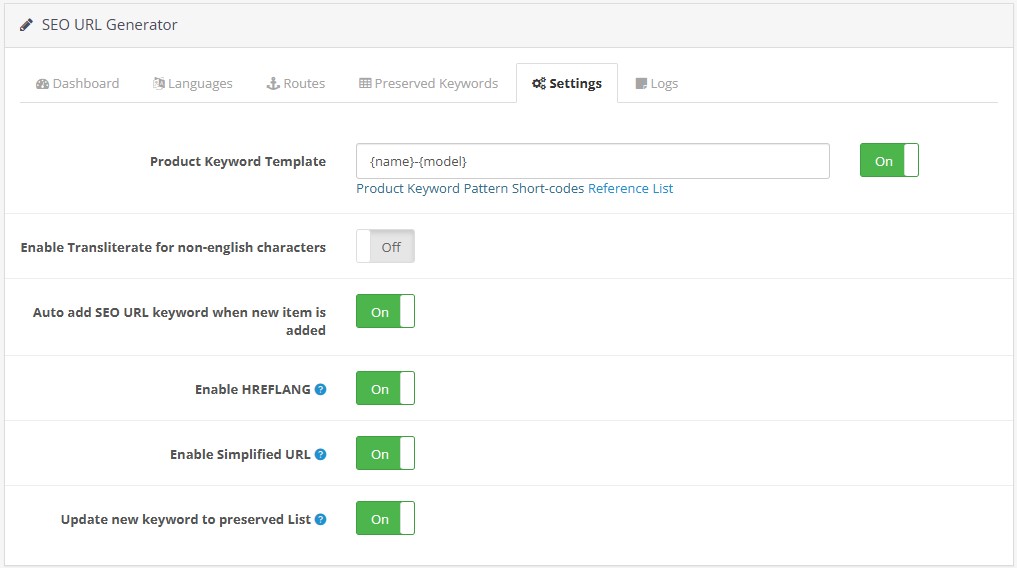The height and width of the screenshot is (568, 1017).
Task: Click the Dashboard gauge icon
Action: 42,84
